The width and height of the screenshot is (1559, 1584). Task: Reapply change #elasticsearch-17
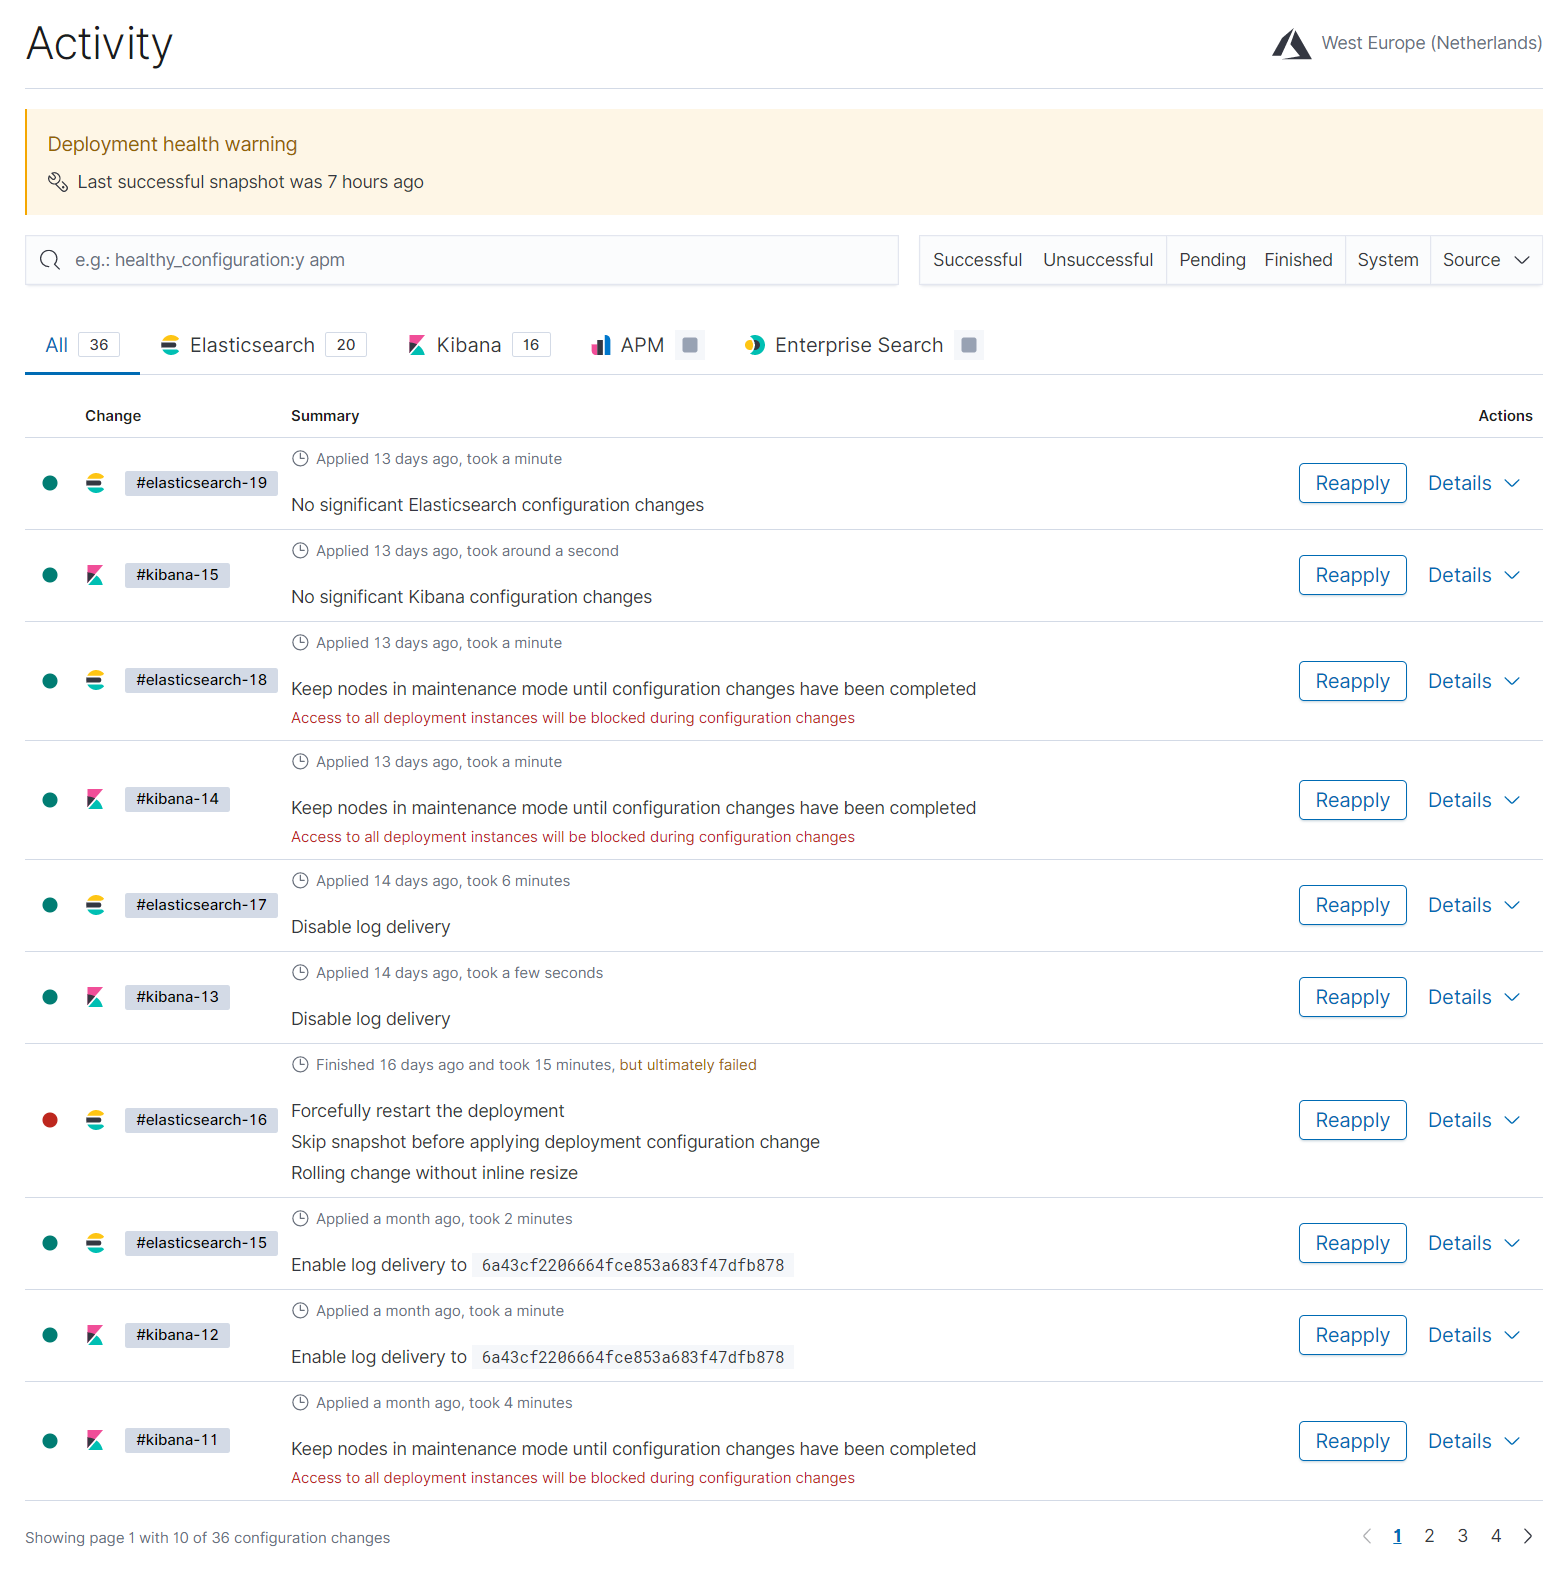(1352, 905)
